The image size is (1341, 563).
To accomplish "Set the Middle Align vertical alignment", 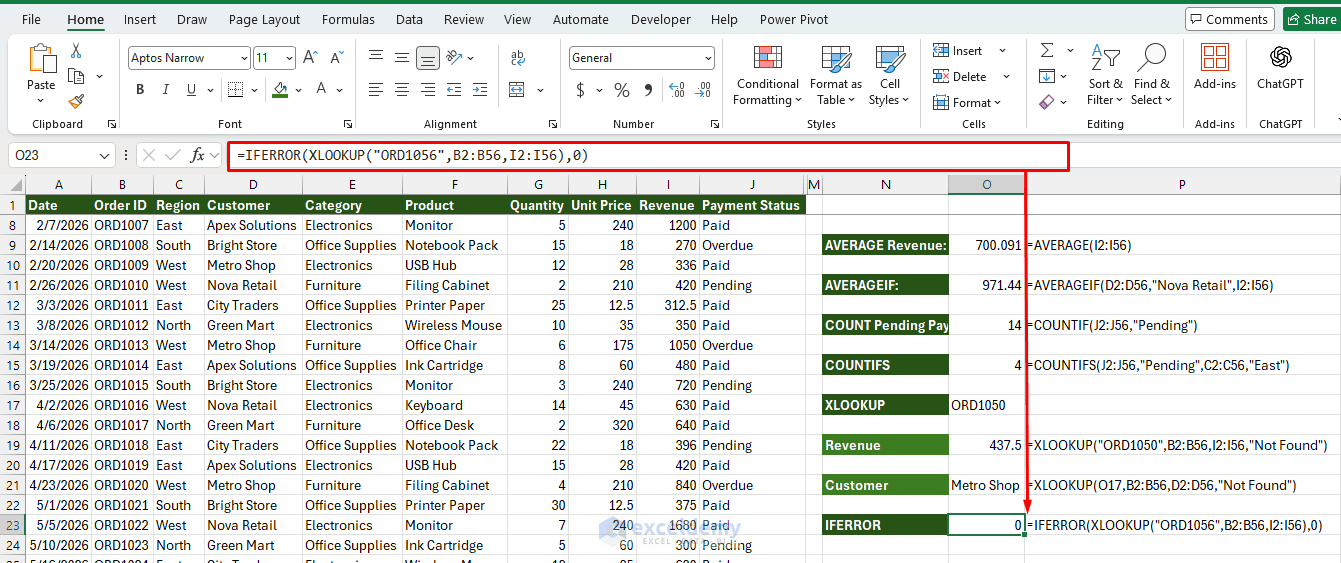I will coord(401,58).
